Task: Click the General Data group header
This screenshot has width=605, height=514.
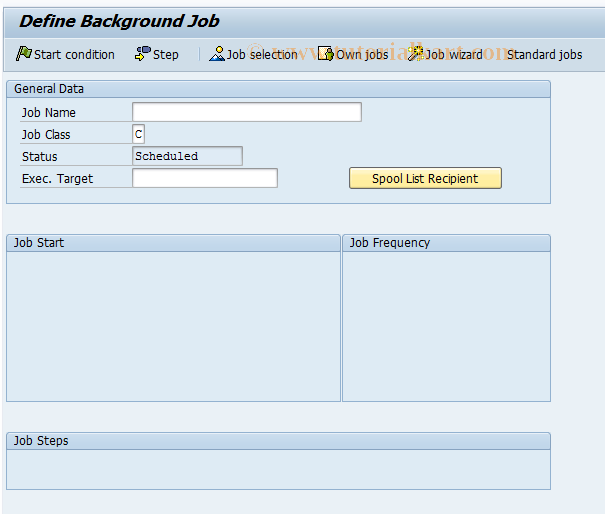Action: tap(279, 89)
